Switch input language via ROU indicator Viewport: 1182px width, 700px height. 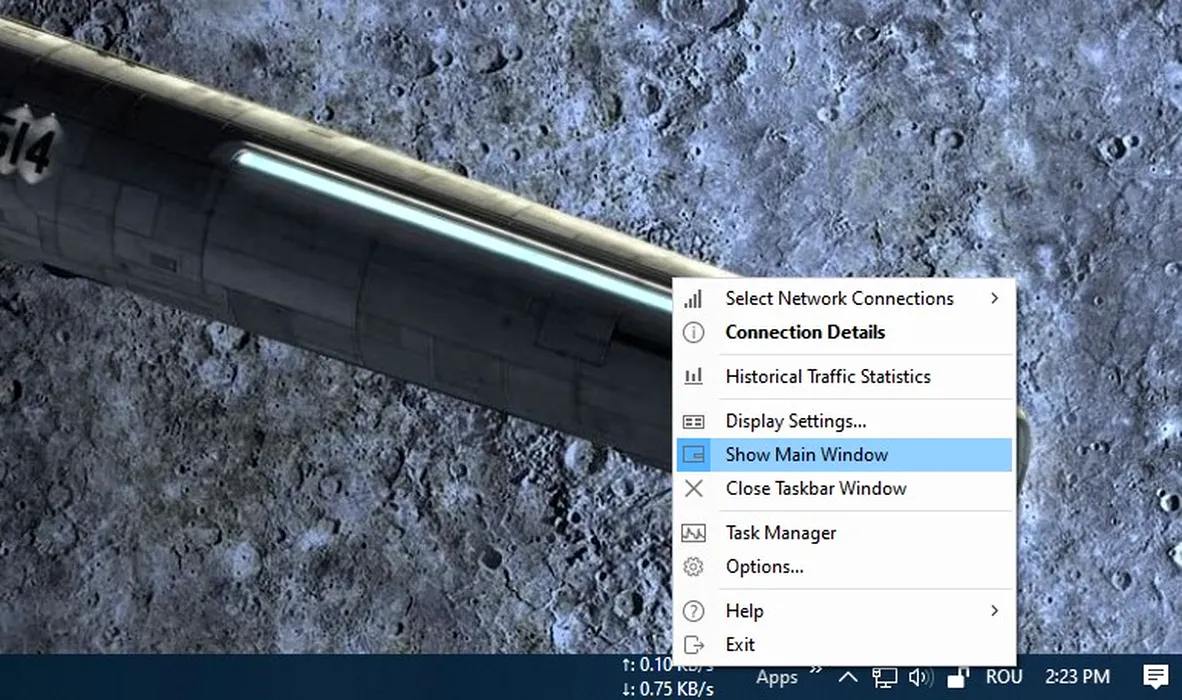click(x=1004, y=677)
